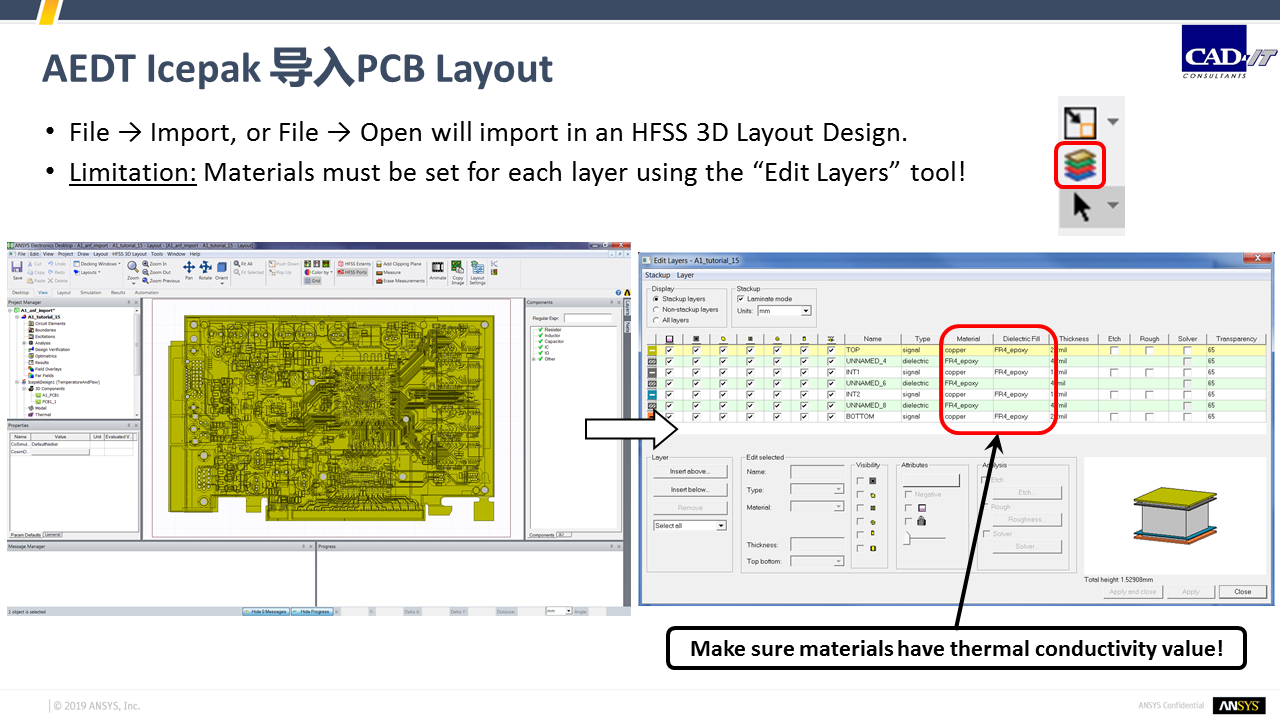Click the Insert below... button
This screenshot has width=1280, height=720.
[x=690, y=489]
